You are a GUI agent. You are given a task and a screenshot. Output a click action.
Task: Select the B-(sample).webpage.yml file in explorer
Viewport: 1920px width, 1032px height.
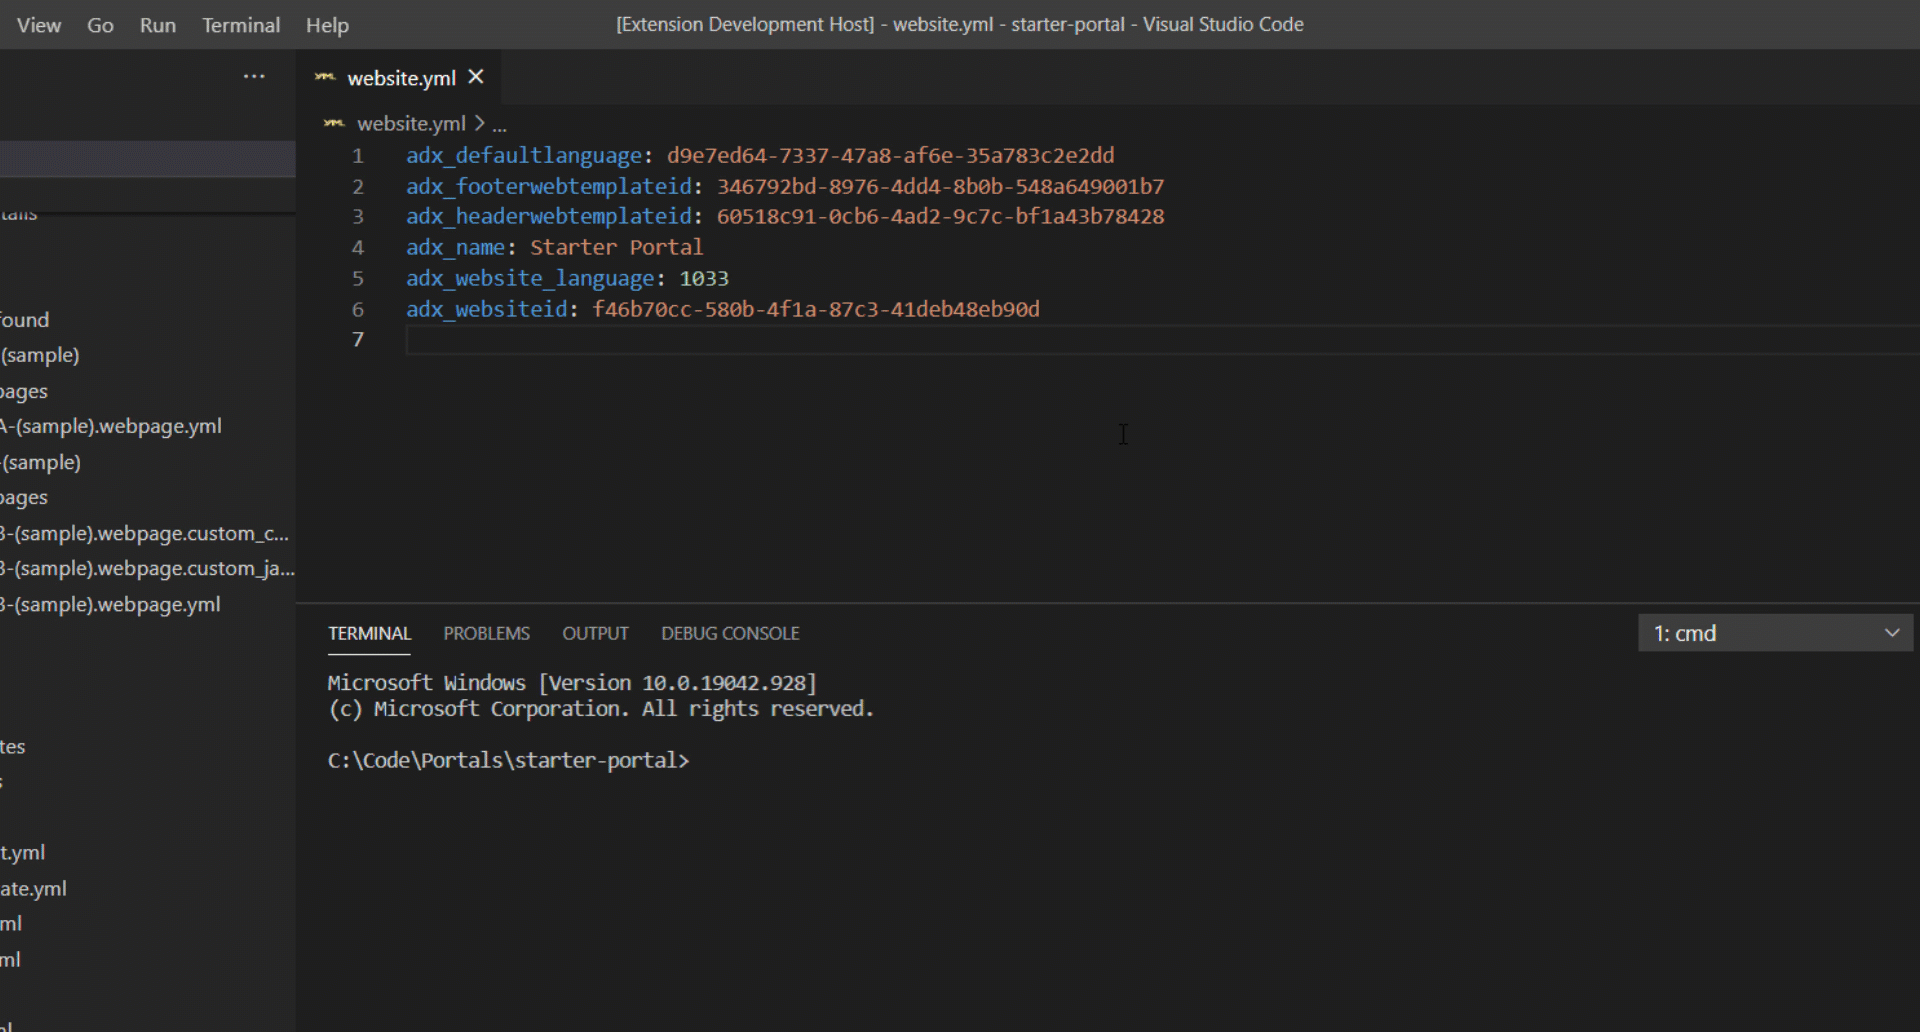click(110, 604)
